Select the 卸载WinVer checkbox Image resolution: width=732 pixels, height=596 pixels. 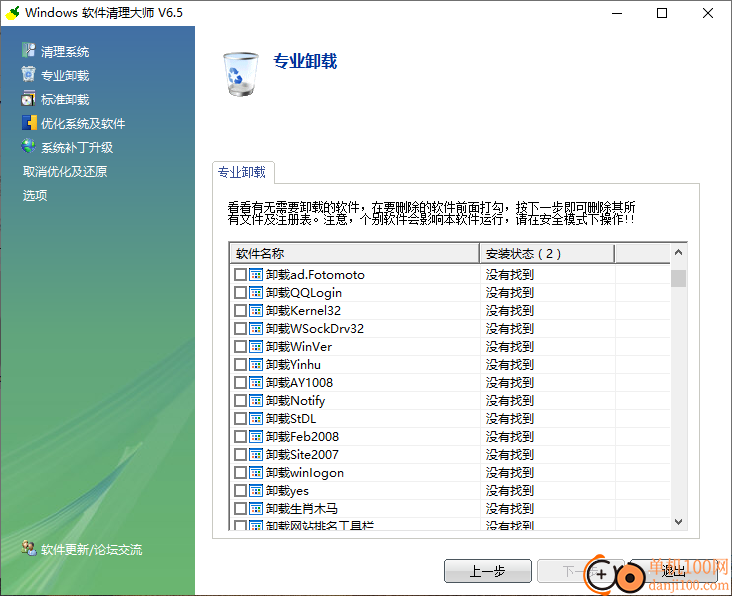pyautogui.click(x=240, y=347)
